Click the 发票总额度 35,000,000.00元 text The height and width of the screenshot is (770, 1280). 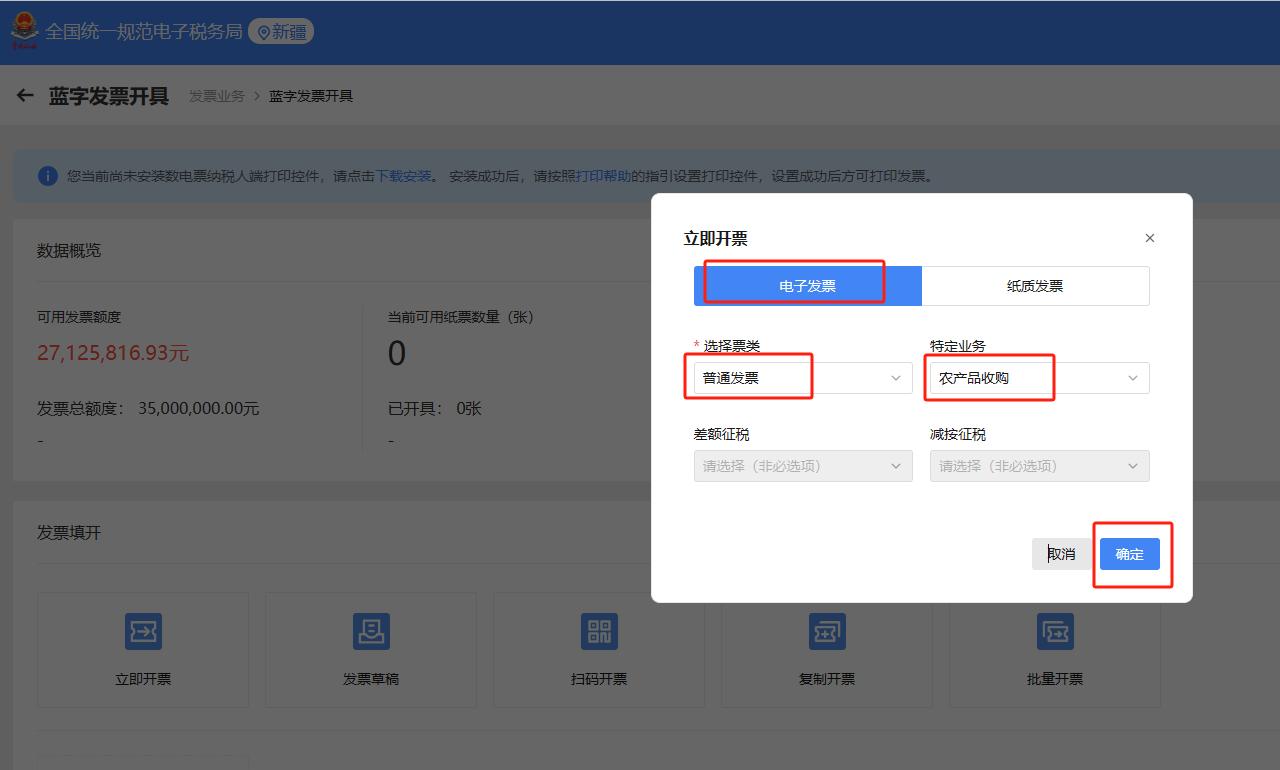tap(148, 408)
